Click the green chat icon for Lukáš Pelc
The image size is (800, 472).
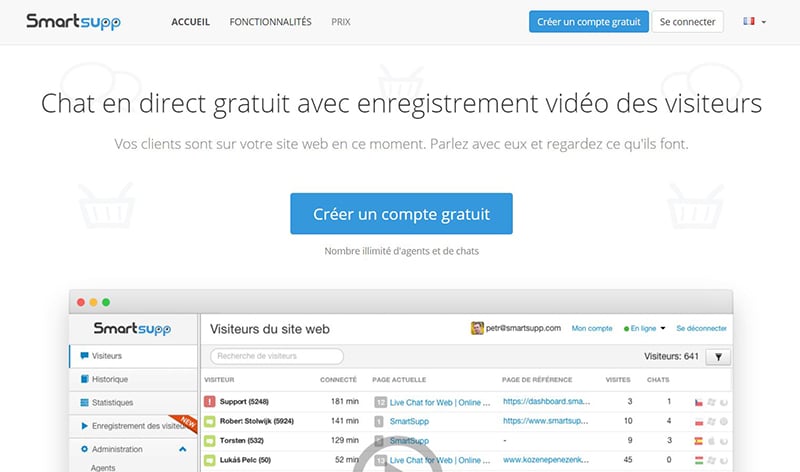tap(209, 460)
